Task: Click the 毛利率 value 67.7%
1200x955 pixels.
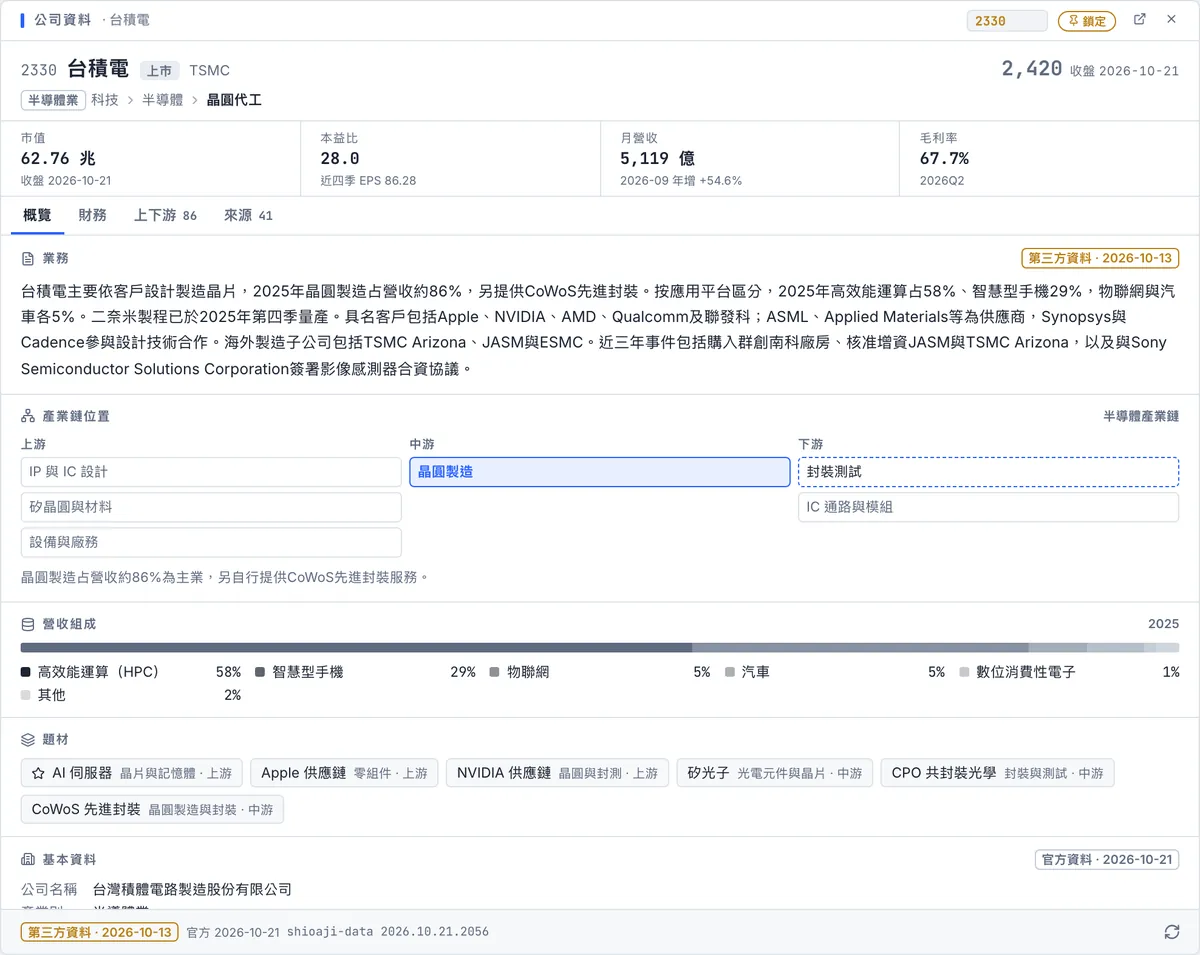Action: 944,159
